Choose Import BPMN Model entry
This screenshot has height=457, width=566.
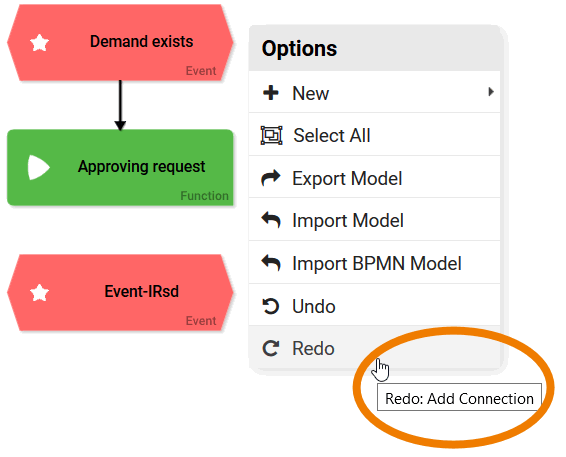(374, 262)
